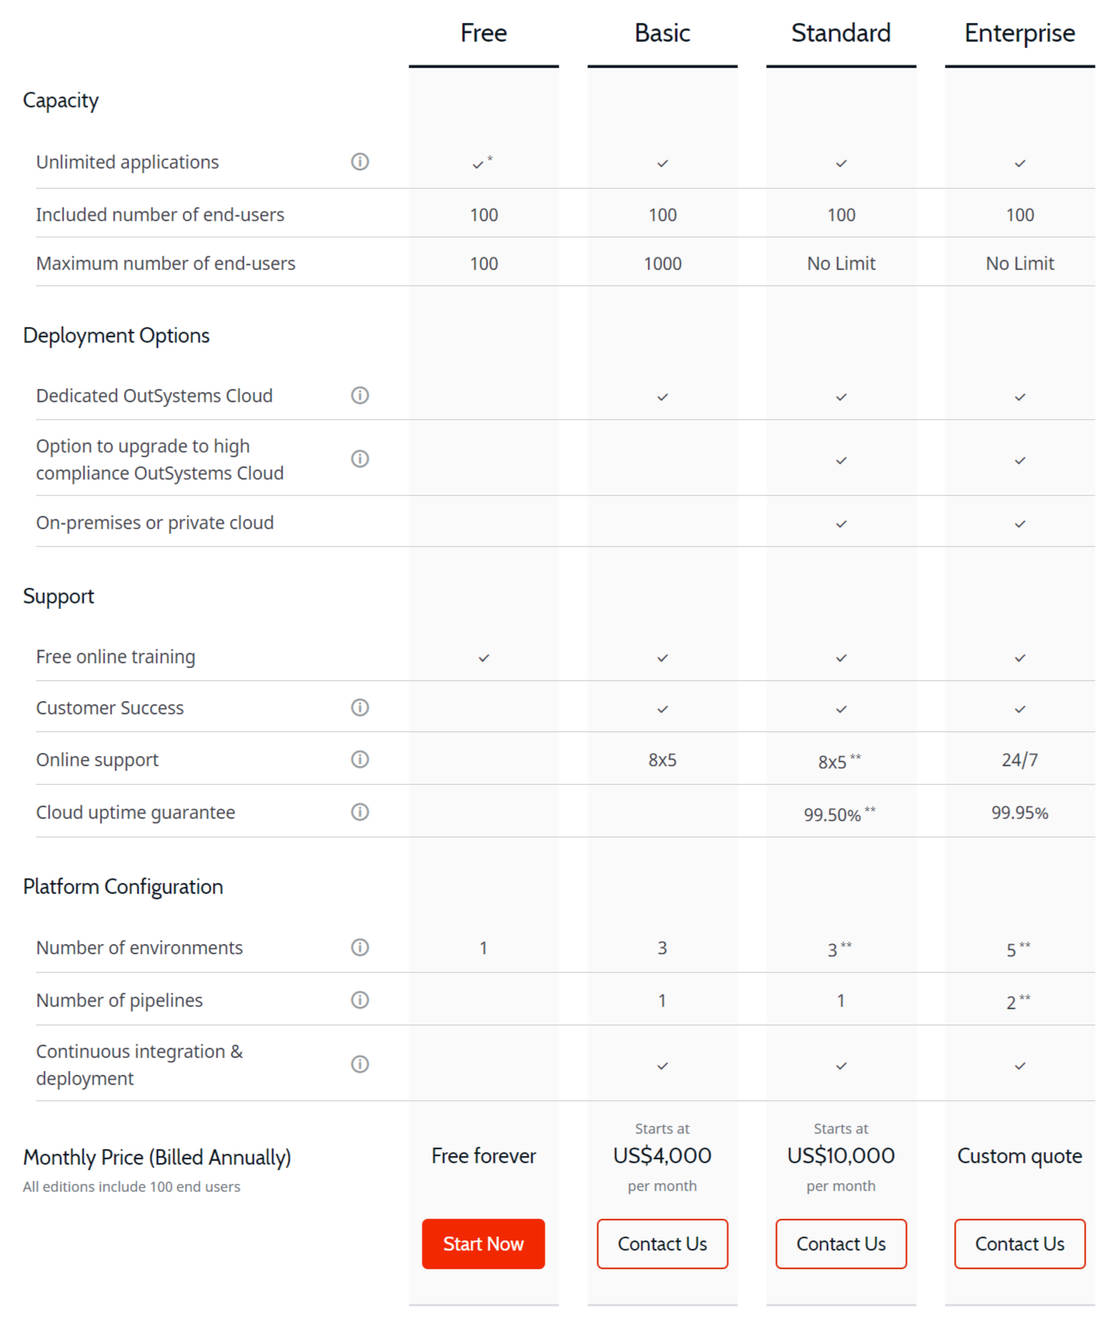
Task: Click Contact Us under the Basic plan
Action: (662, 1243)
